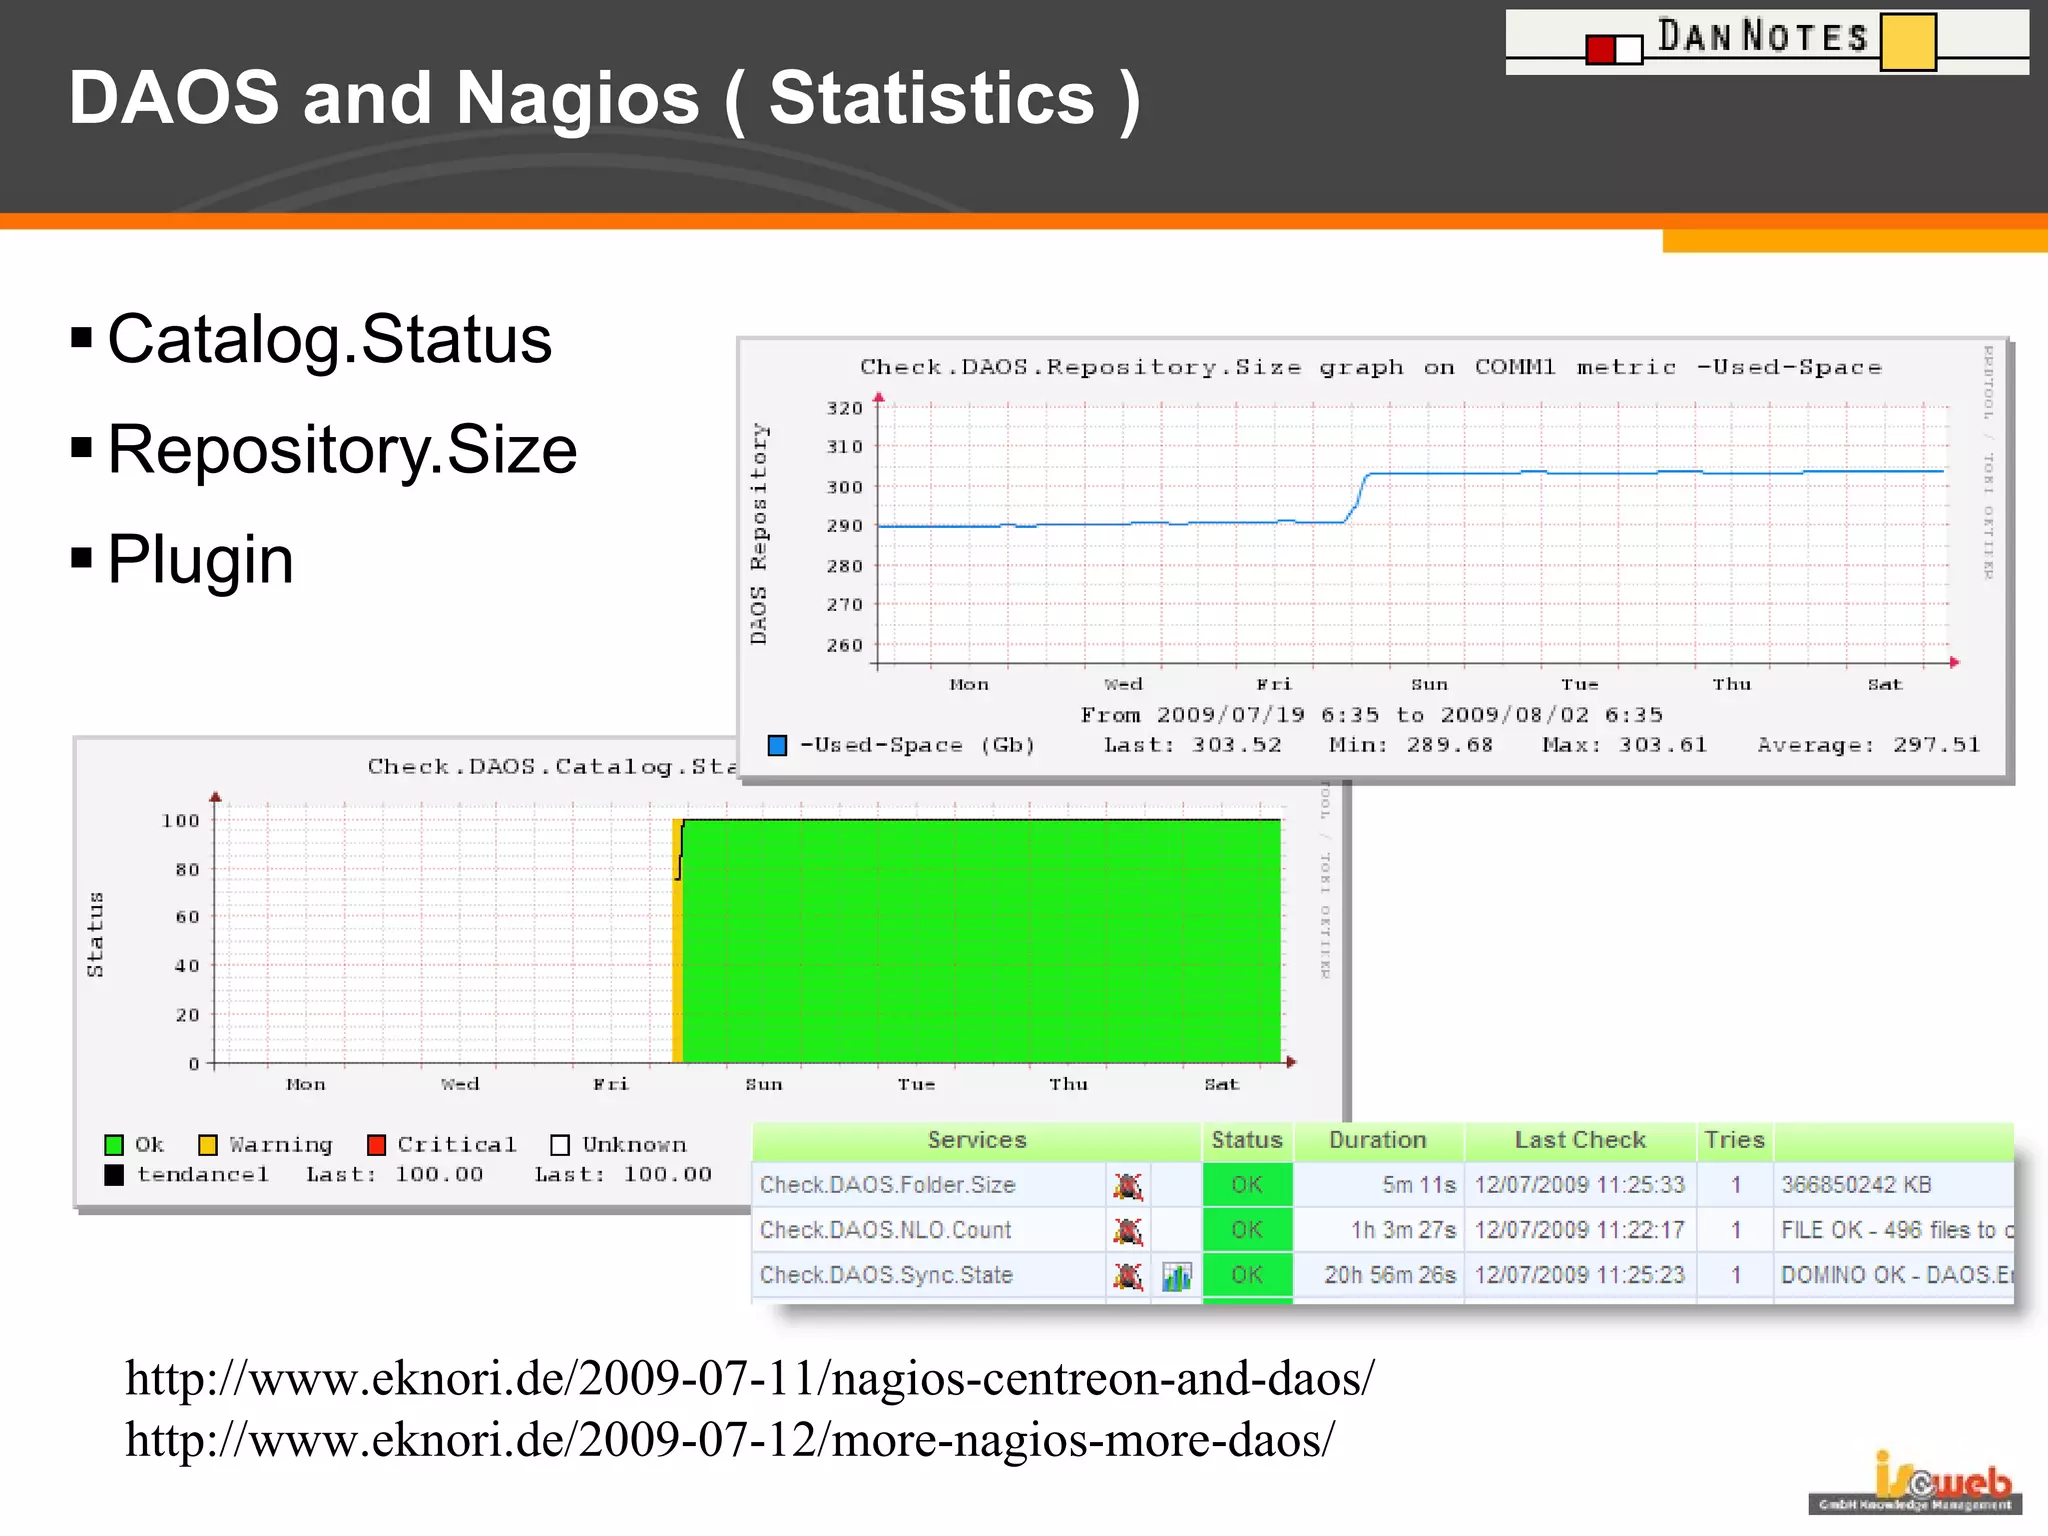This screenshot has width=2048, height=1536.
Task: Click the Min: 289.68 value
Action: (1411, 745)
